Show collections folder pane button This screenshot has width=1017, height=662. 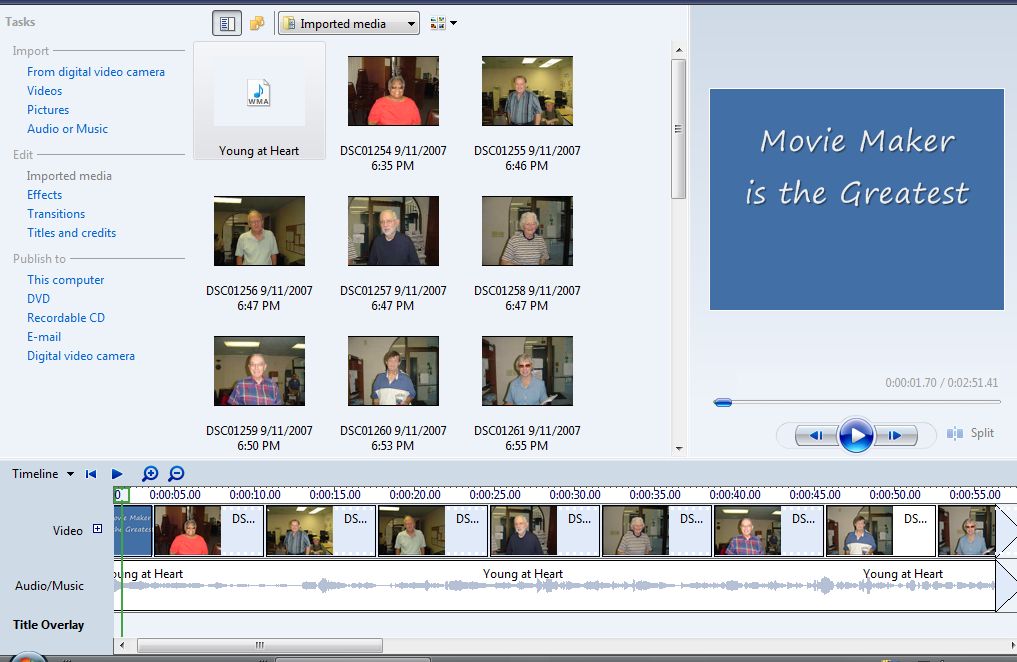pyautogui.click(x=257, y=24)
